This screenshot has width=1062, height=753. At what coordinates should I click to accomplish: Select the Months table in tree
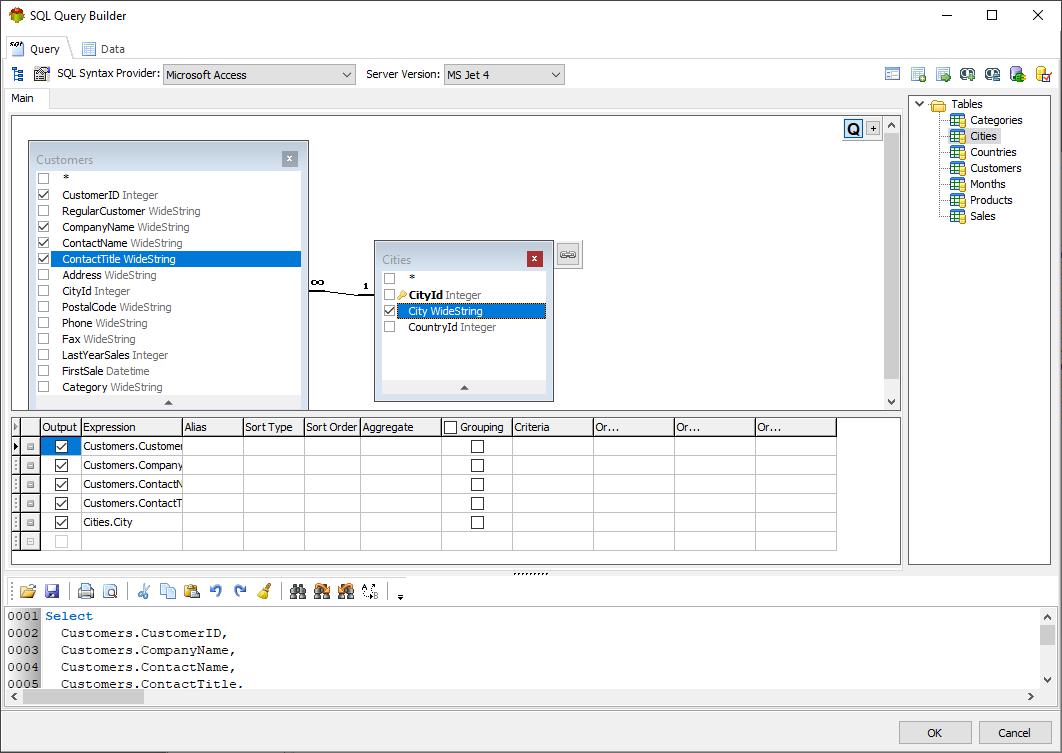(x=987, y=184)
